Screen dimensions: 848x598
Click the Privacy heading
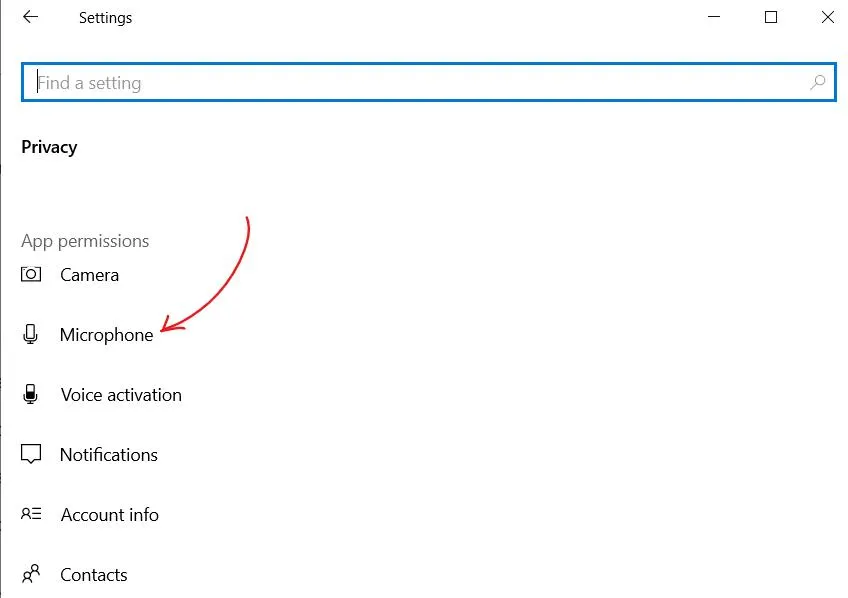[x=49, y=147]
